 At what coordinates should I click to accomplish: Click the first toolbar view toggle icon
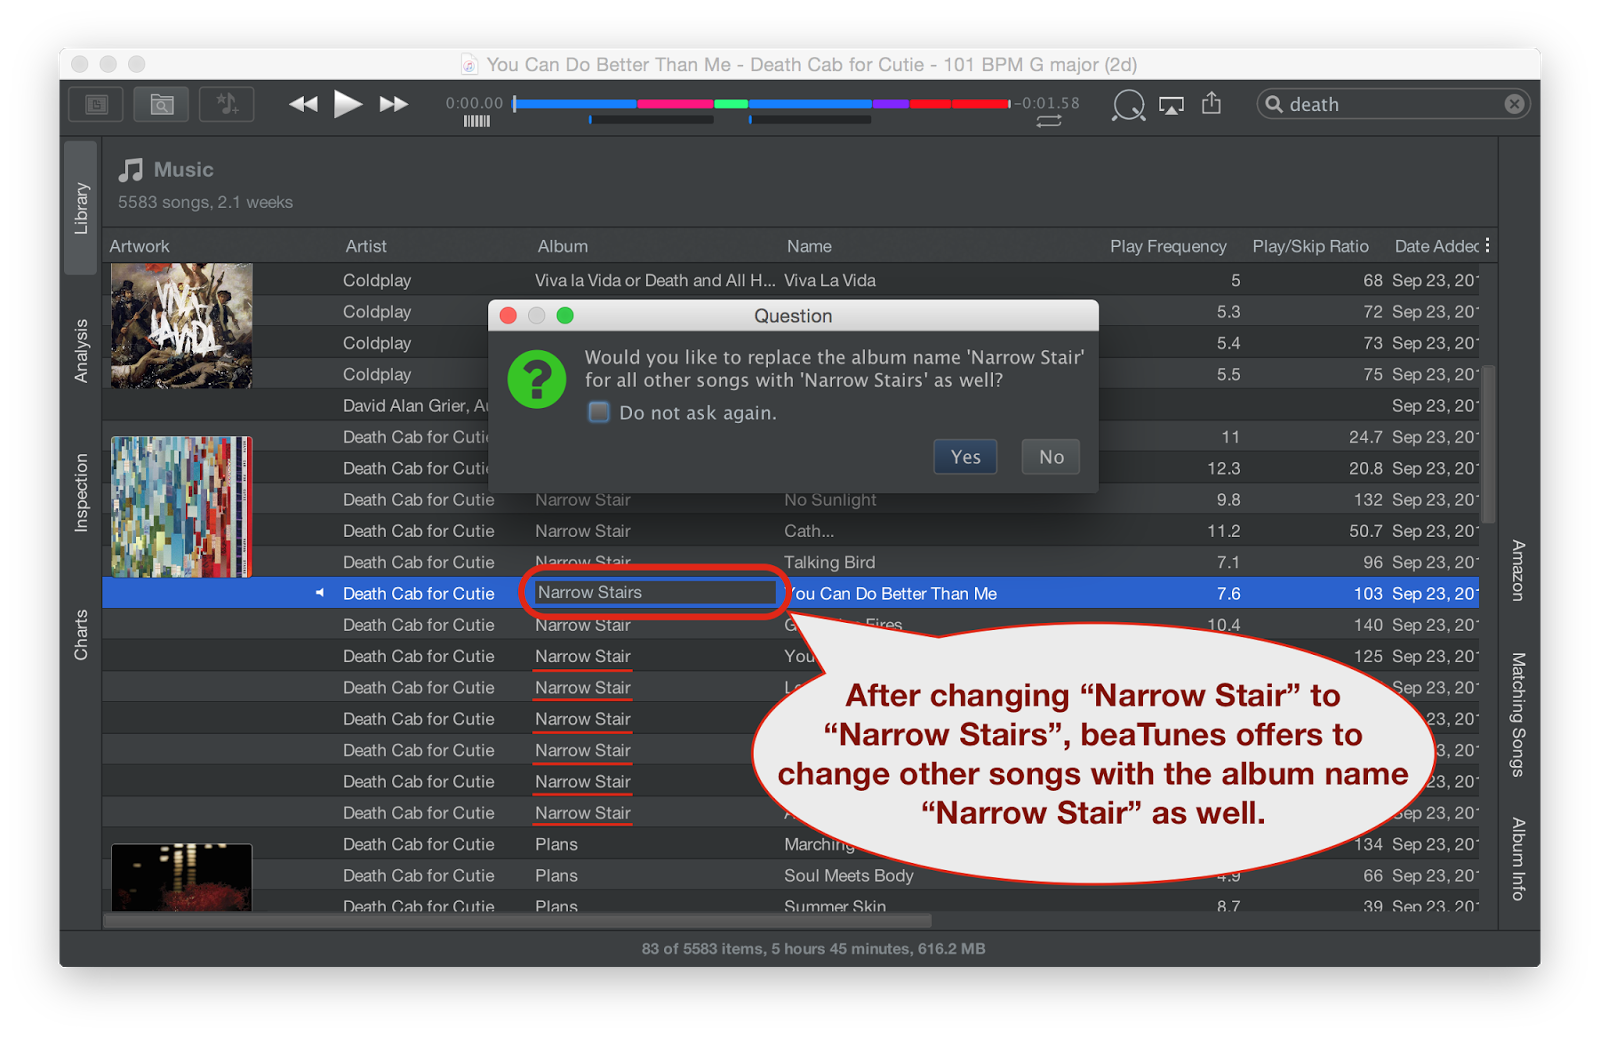tap(96, 104)
